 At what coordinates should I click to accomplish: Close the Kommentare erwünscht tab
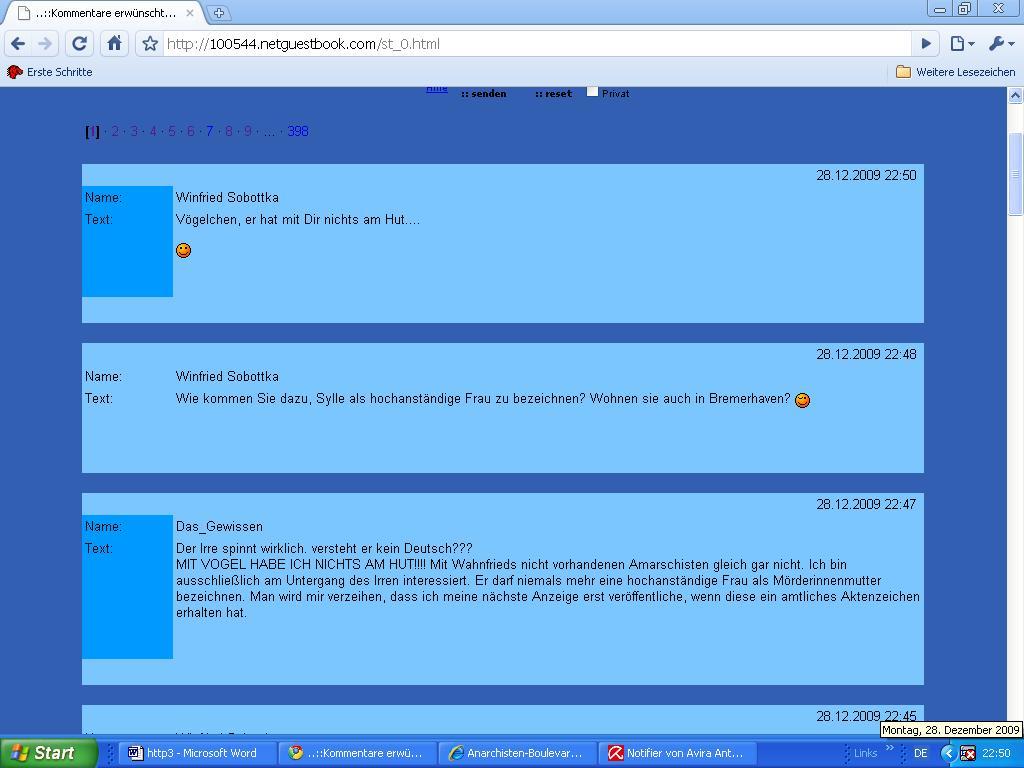click(x=189, y=12)
